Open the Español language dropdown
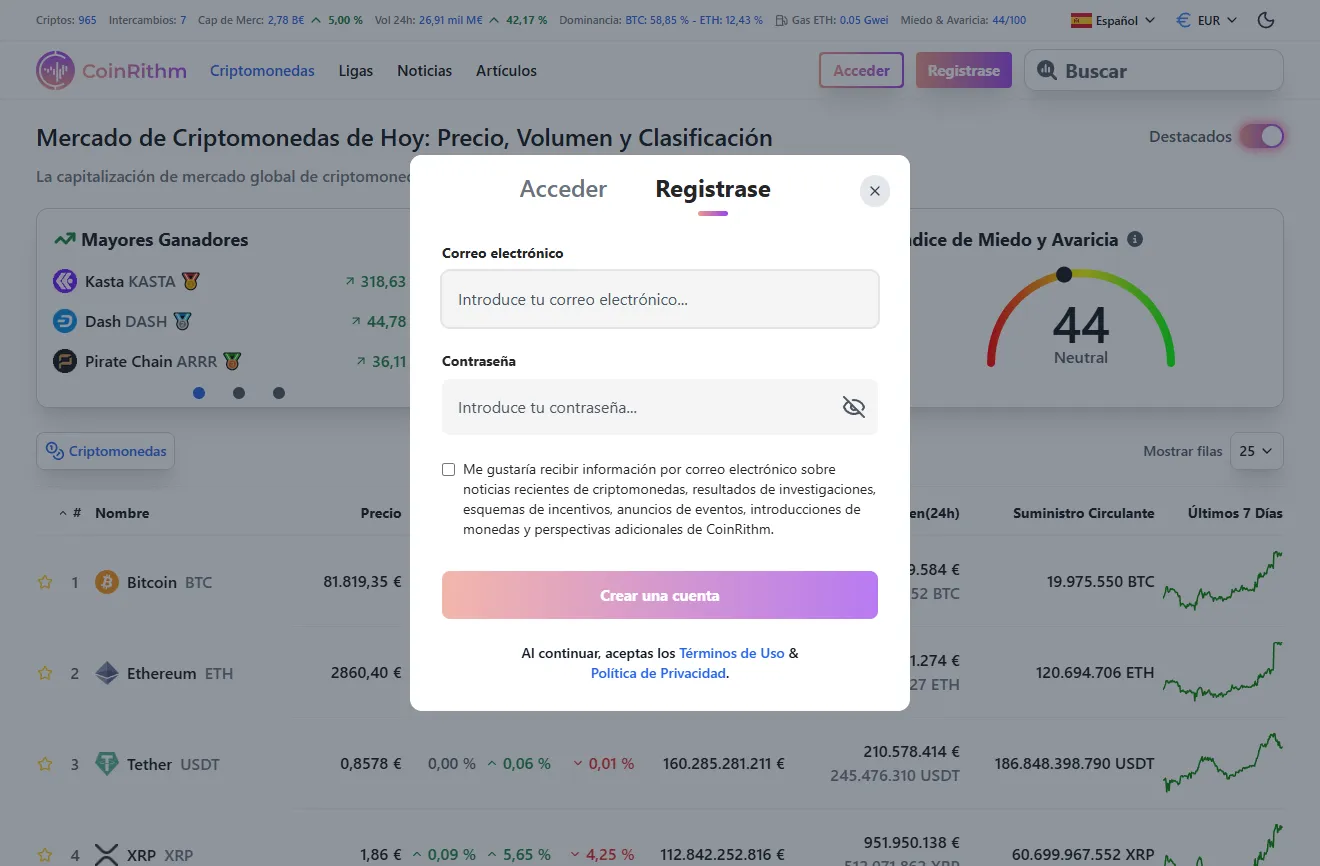The image size is (1320, 866). pyautogui.click(x=1111, y=19)
